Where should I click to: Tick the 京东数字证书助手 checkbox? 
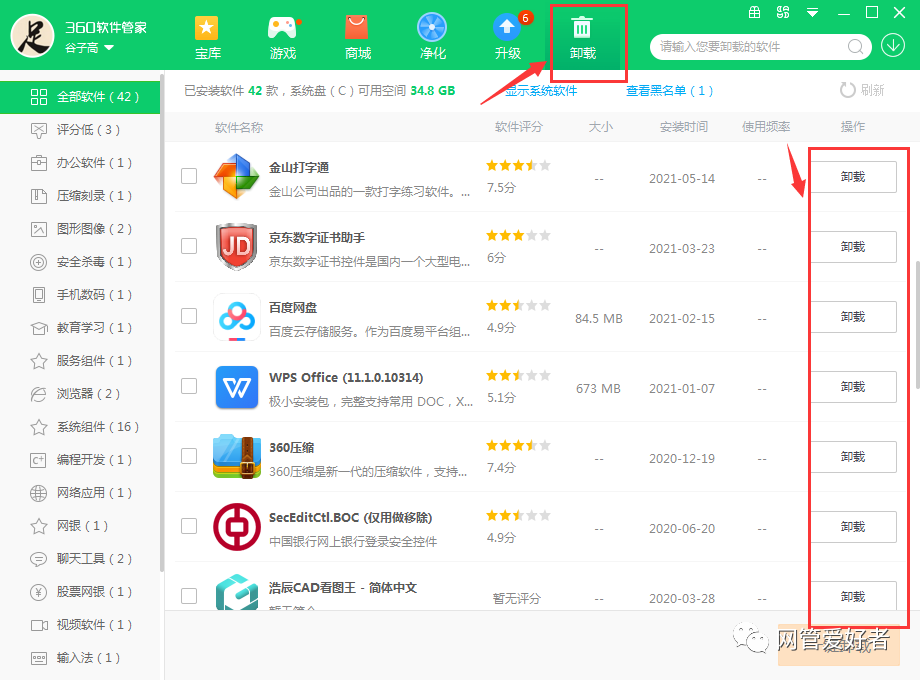pos(189,246)
